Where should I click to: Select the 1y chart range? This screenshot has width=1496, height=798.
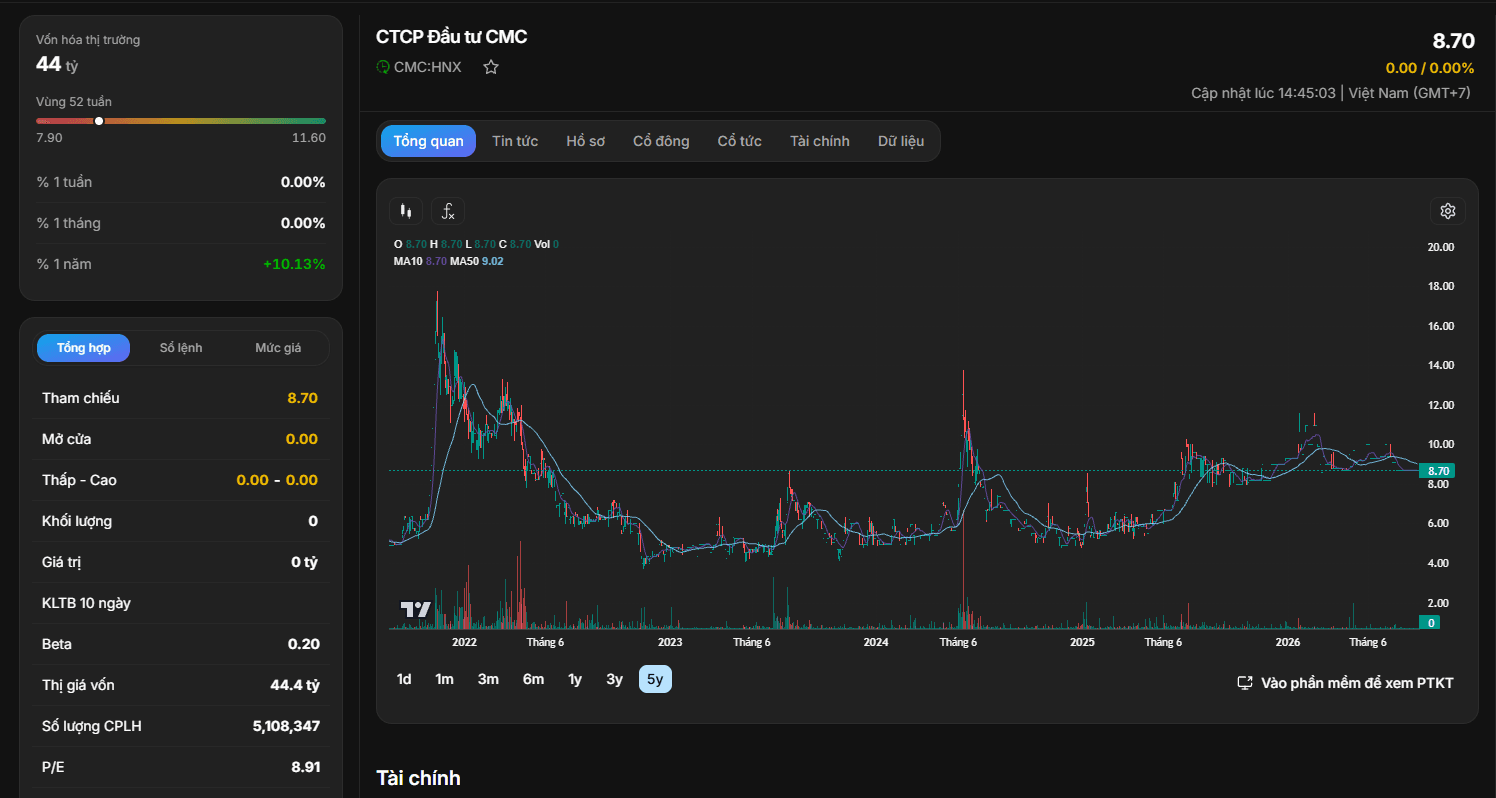pyautogui.click(x=575, y=679)
